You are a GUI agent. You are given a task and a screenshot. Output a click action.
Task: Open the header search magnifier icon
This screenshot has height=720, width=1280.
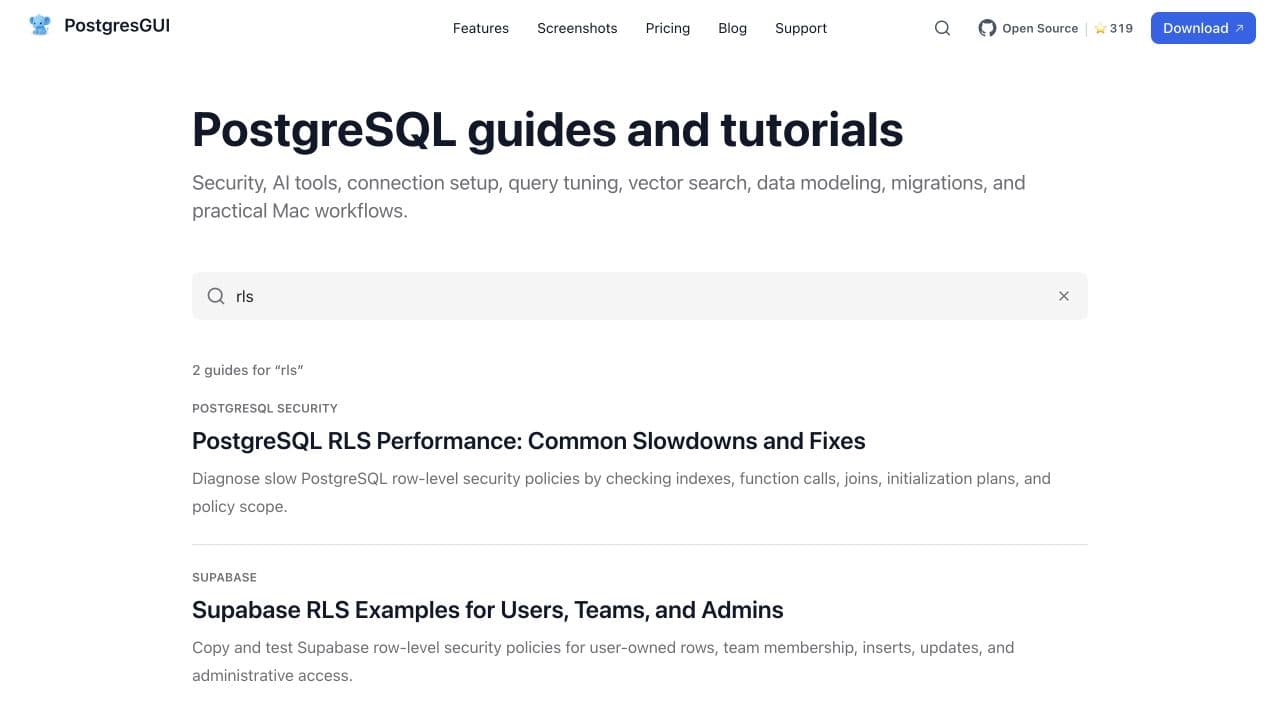click(x=942, y=28)
